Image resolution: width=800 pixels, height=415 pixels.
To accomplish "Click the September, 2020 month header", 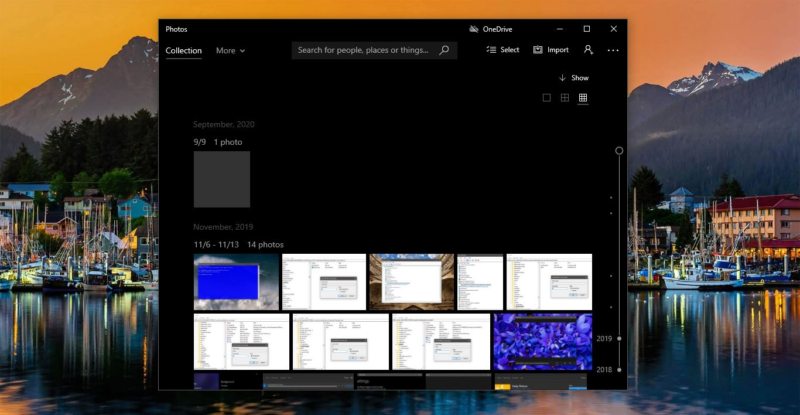I will pos(224,125).
